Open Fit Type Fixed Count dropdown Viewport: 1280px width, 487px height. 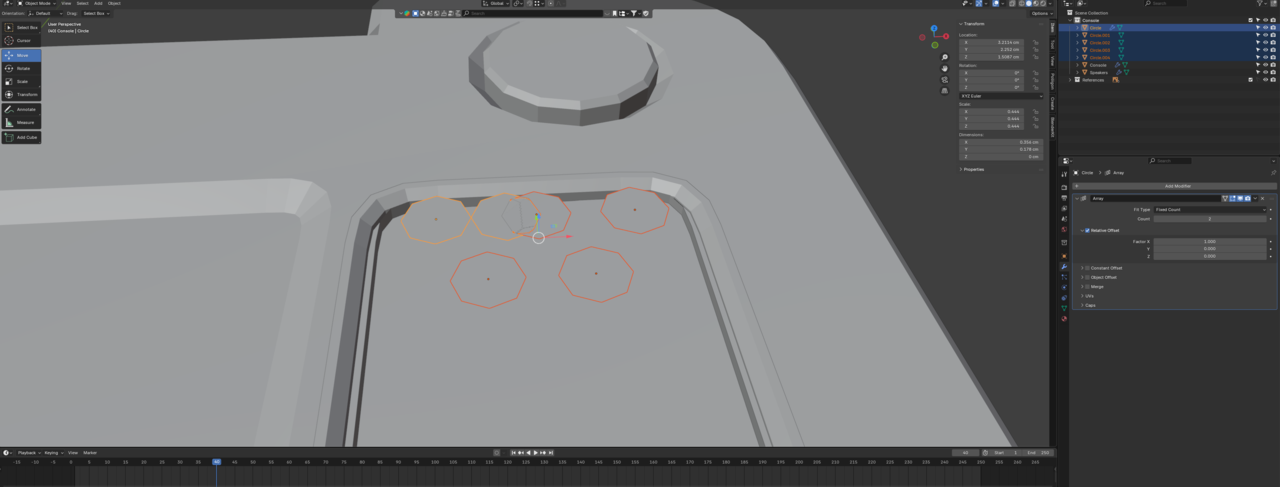coord(1210,210)
